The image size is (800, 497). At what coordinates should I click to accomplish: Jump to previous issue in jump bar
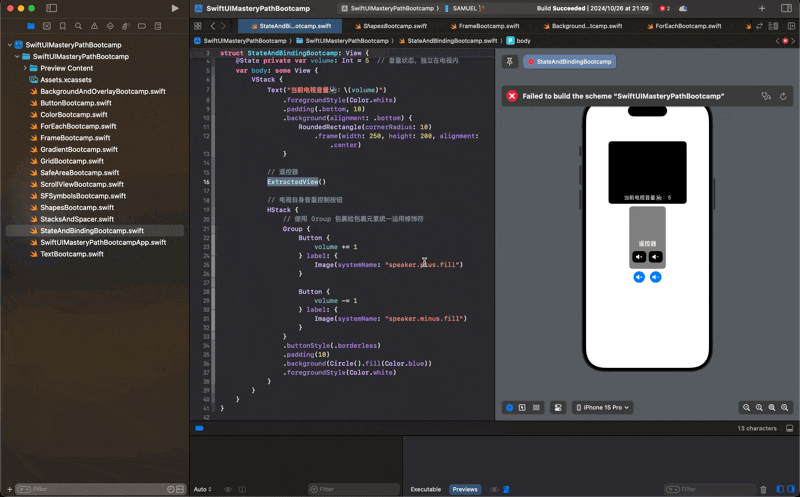778,41
